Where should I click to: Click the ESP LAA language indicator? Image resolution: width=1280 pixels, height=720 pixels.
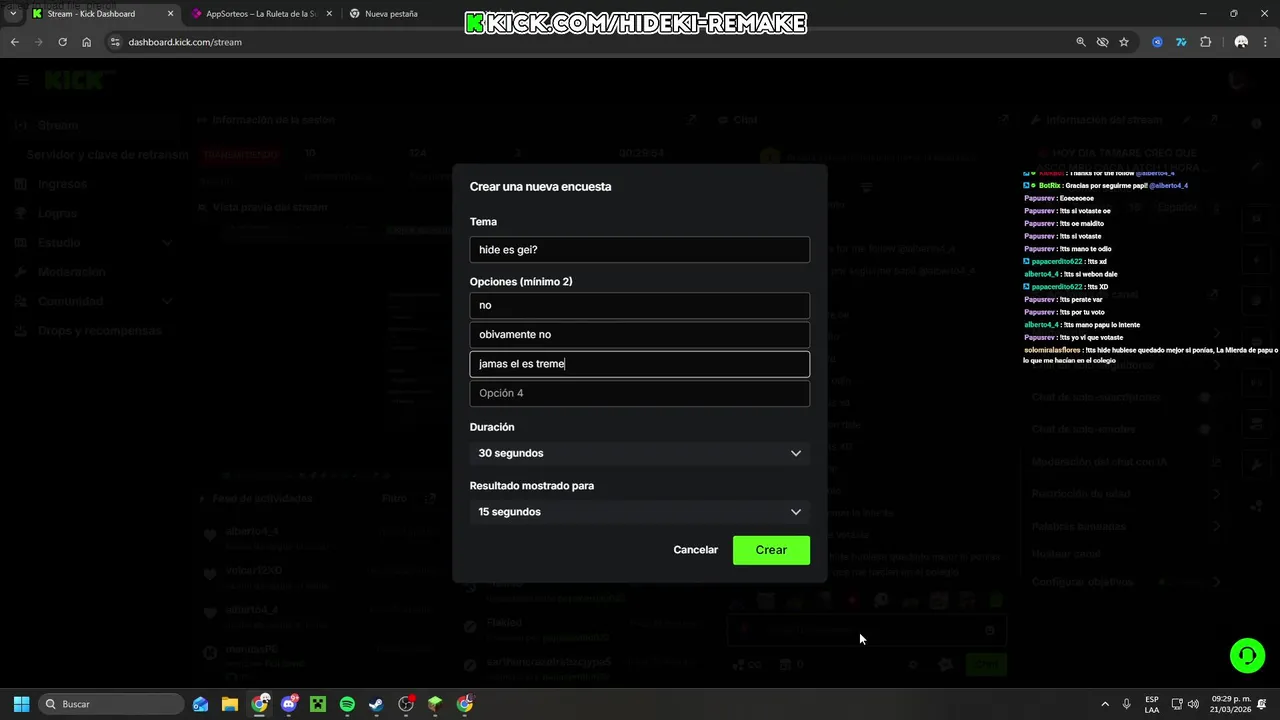(x=1152, y=704)
